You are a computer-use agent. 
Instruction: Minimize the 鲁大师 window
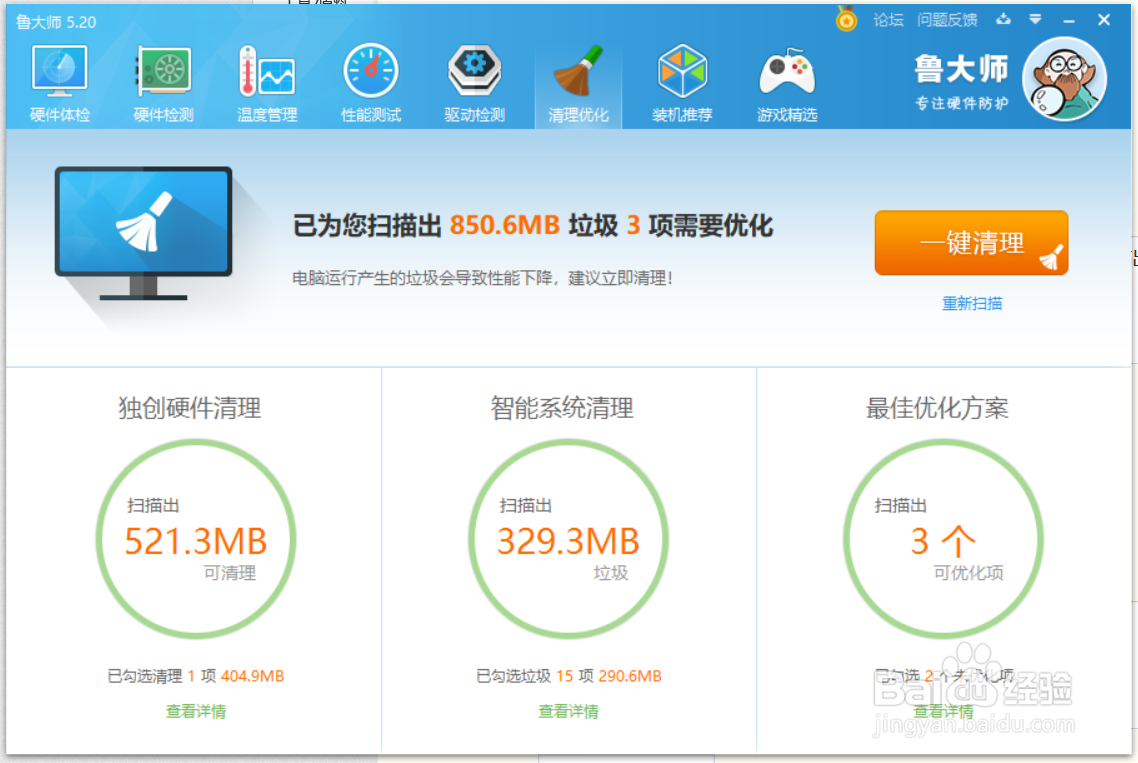point(1069,21)
